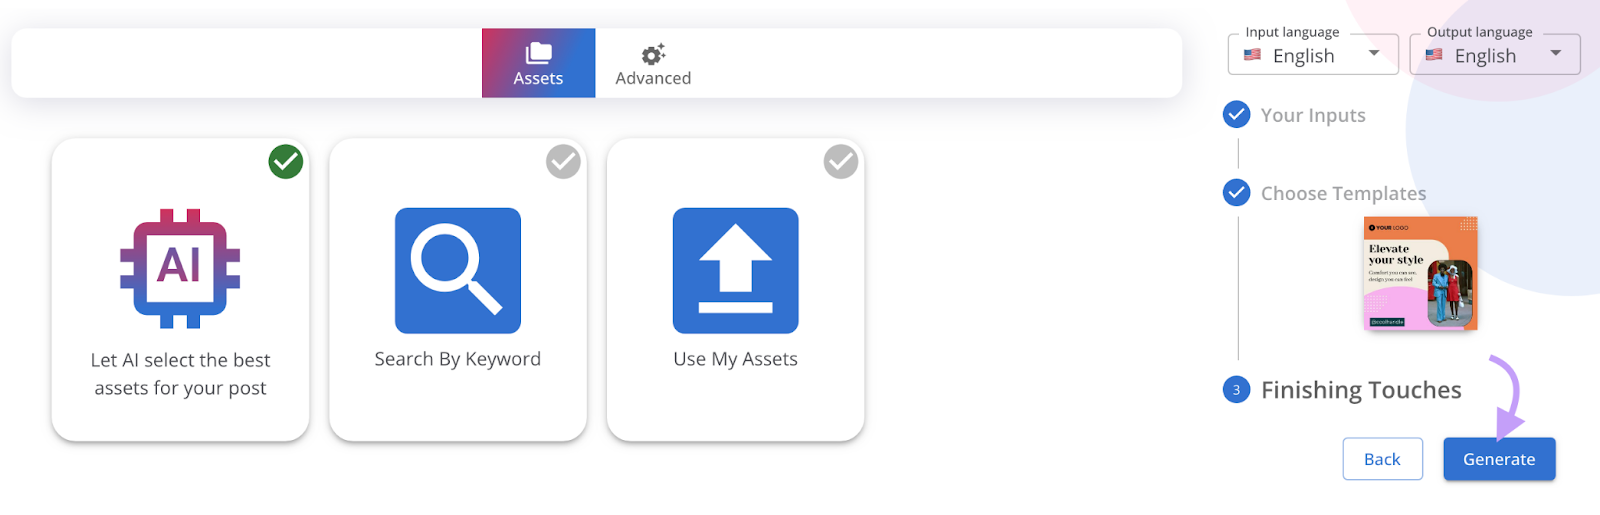Click the Assets folder icon

pos(539,53)
